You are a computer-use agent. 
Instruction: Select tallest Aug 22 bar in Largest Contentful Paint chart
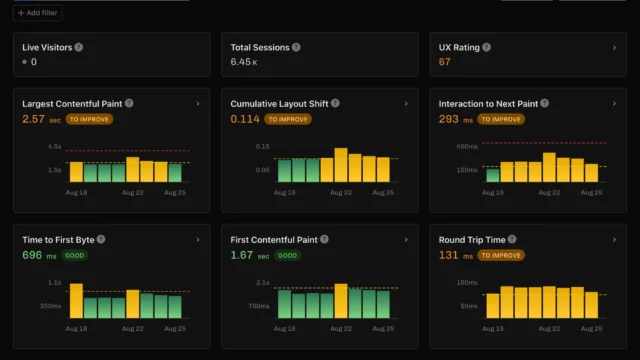(x=133, y=169)
